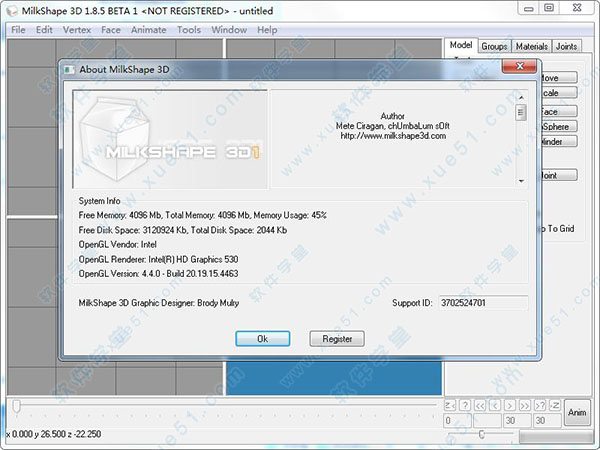Click the 'Free Disk Space: 3120924 Kb' line
Screen dimensions: 600x450
(x=183, y=230)
